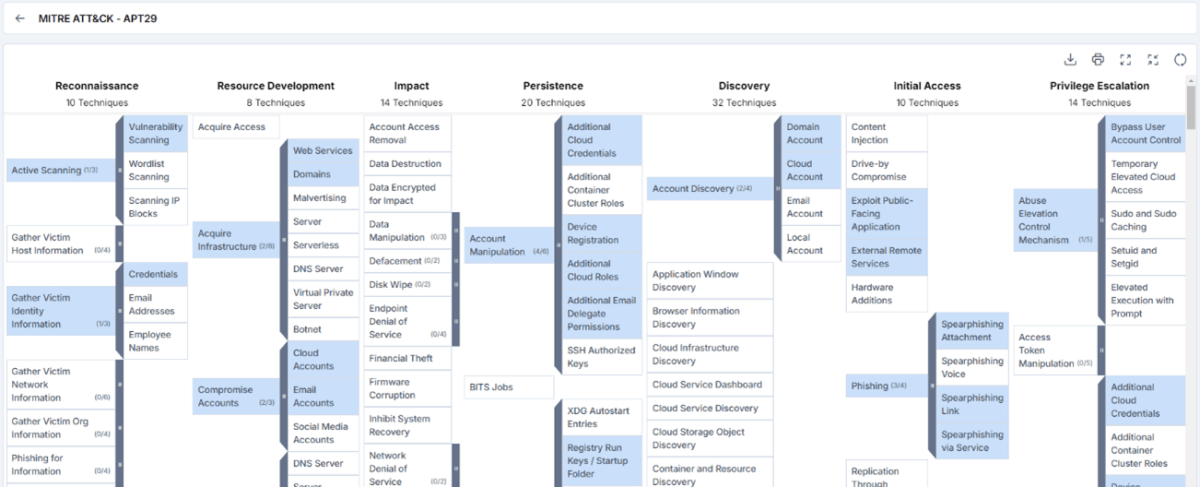The width and height of the screenshot is (1200, 487).
Task: Click the circular refresh icon
Action: click(1180, 59)
